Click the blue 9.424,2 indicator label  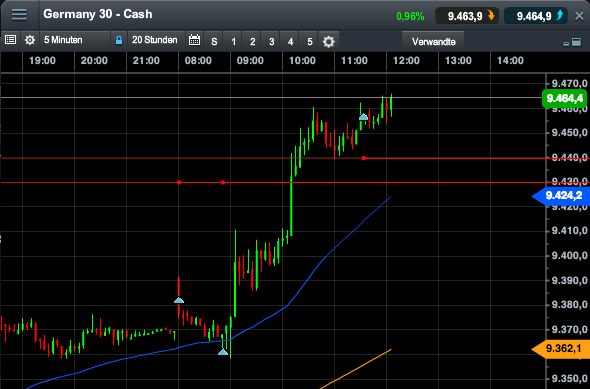coord(561,196)
